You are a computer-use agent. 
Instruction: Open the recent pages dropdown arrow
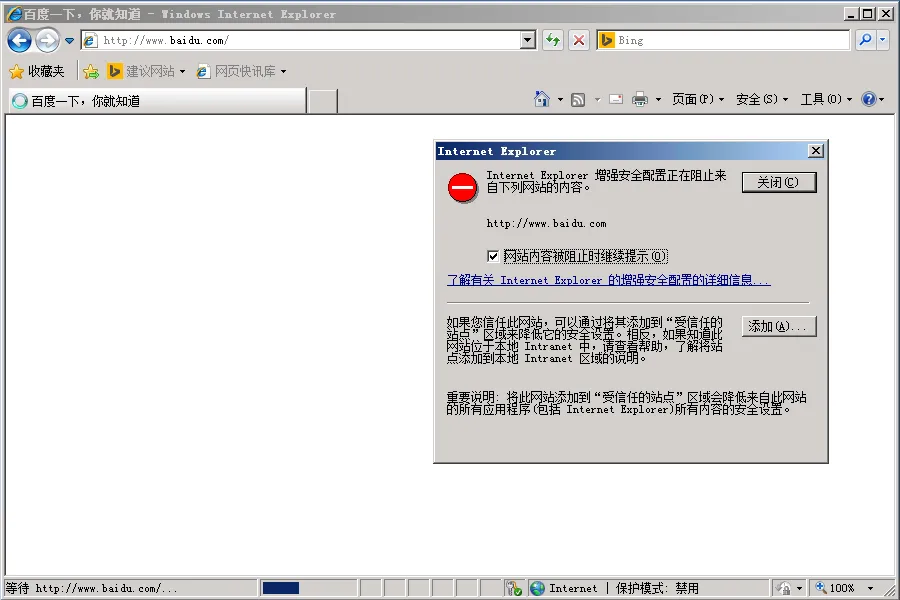pos(69,41)
